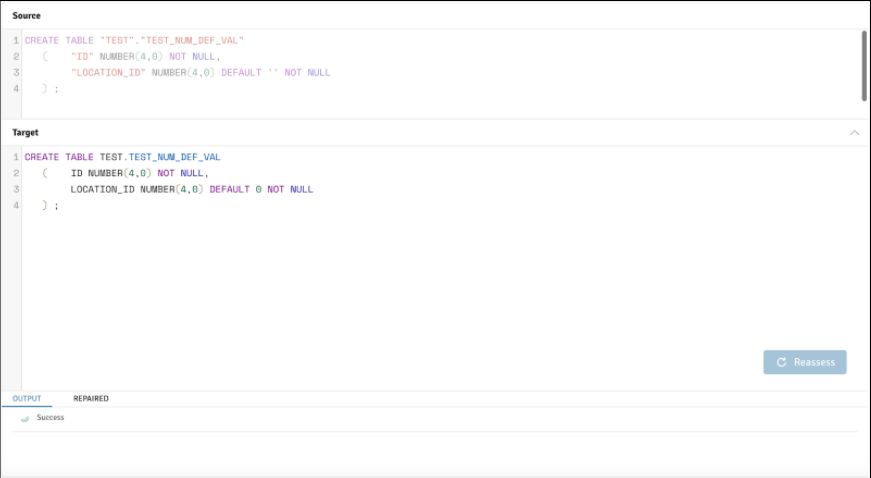Click the Target panel header label
The width and height of the screenshot is (871, 478).
[x=26, y=132]
